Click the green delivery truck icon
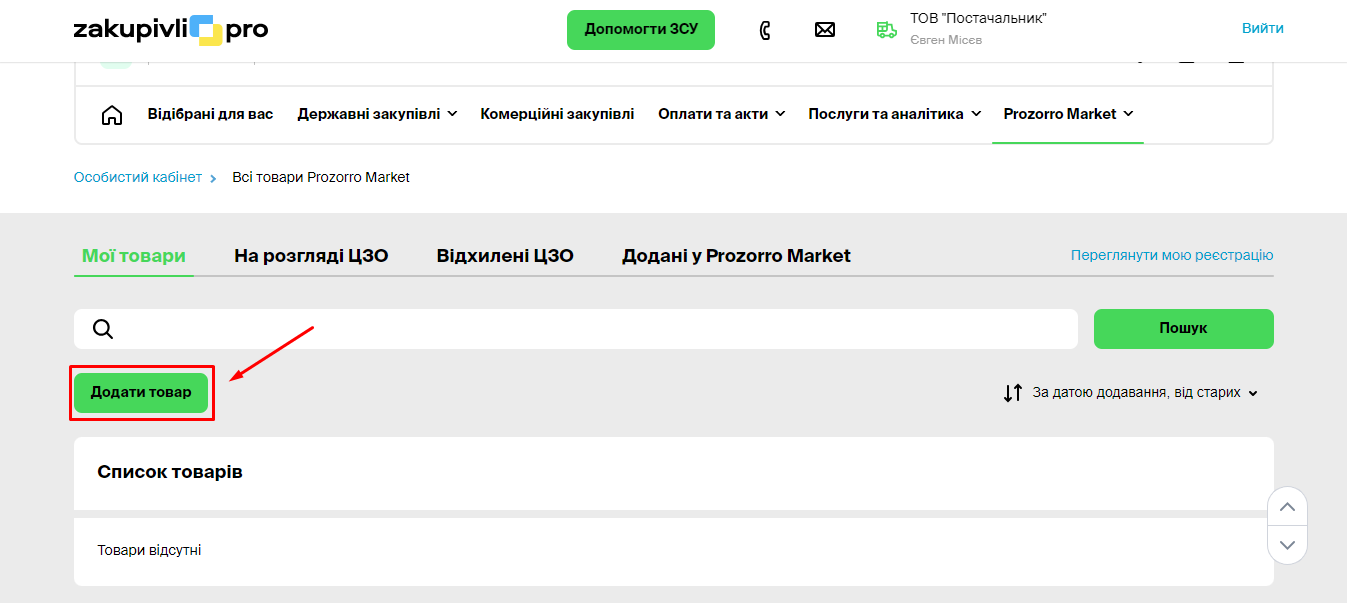This screenshot has width=1347, height=603. pos(886,30)
